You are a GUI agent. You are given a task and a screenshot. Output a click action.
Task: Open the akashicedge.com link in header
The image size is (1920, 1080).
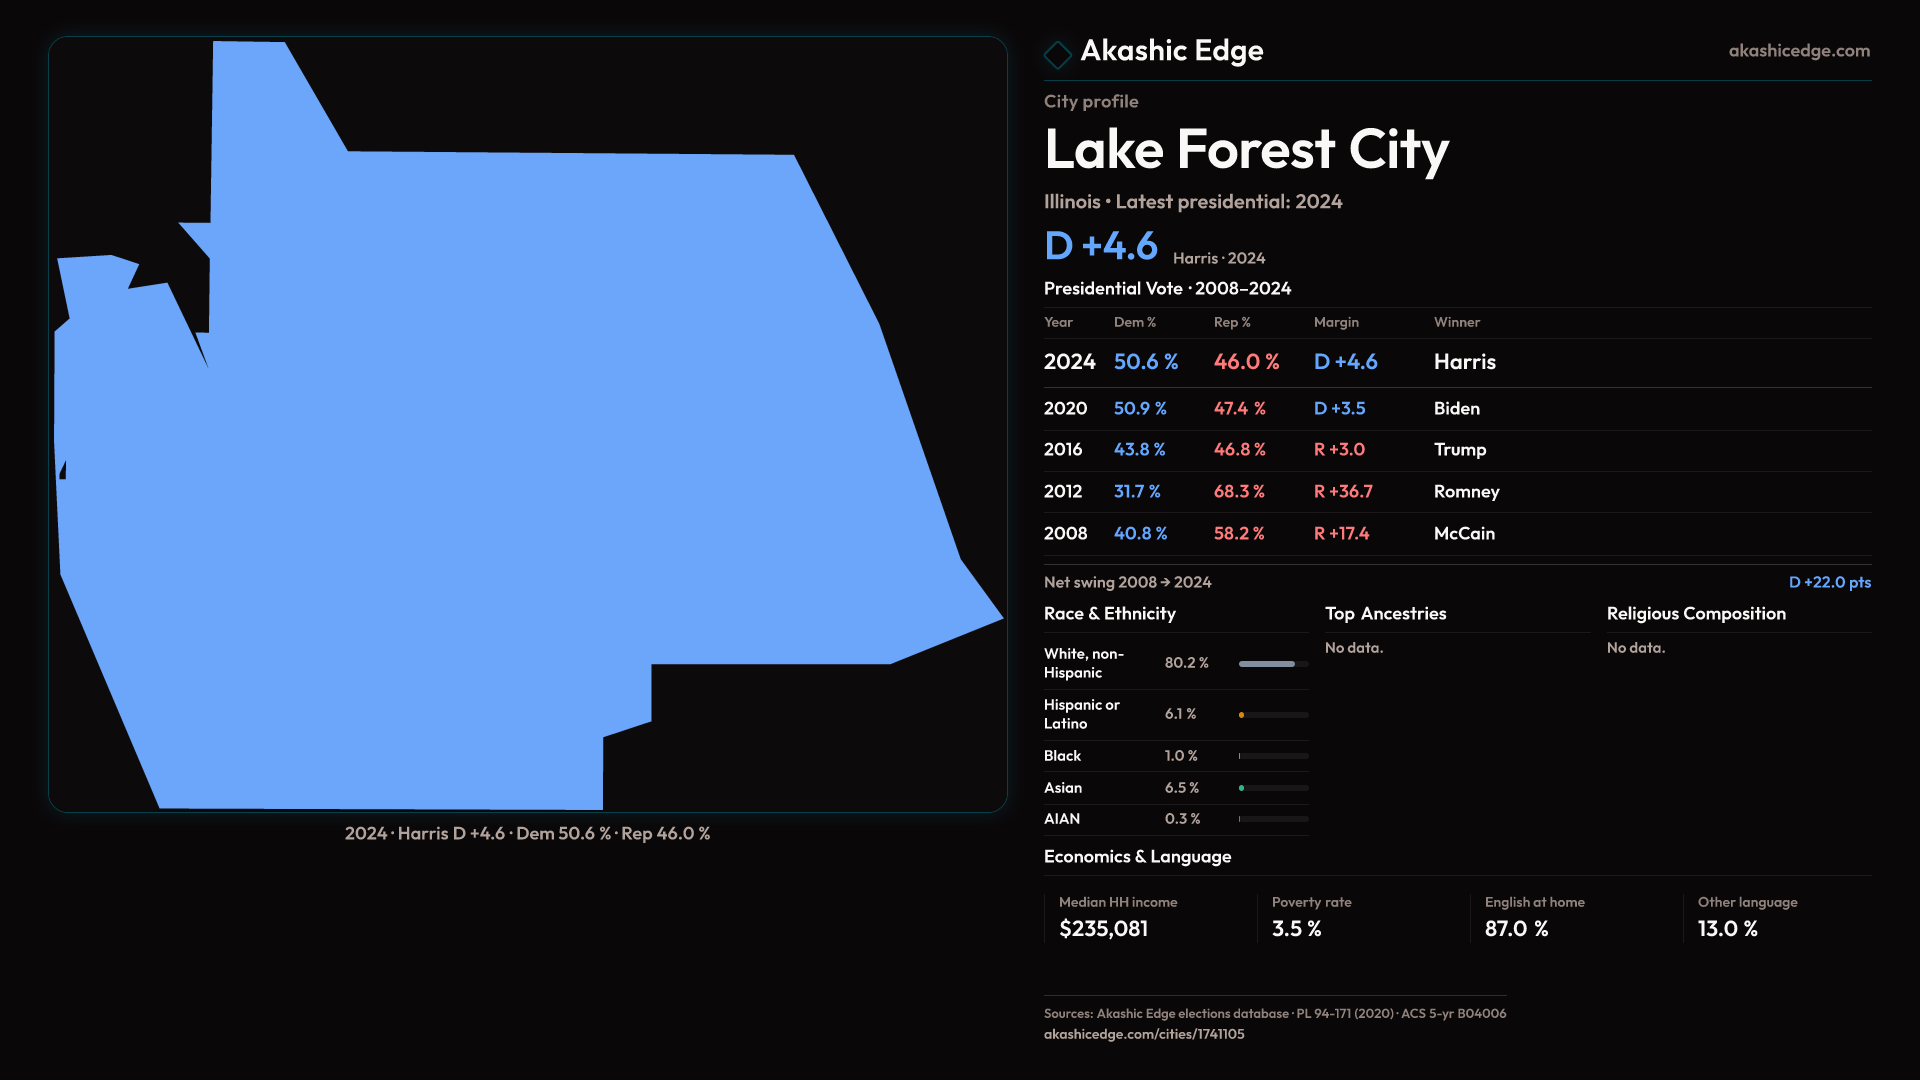pos(1798,51)
